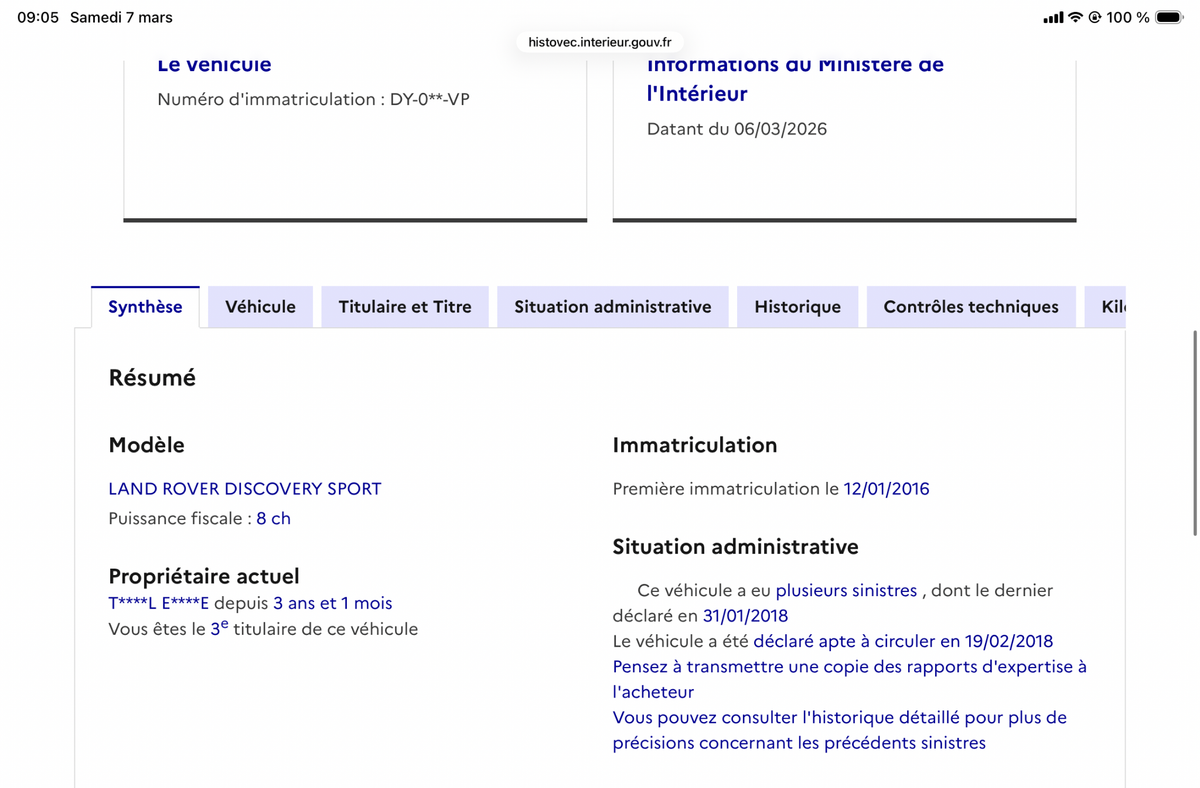The width and height of the screenshot is (1200, 788).
Task: Click the 09:05 clock in status bar
Action: (38, 17)
